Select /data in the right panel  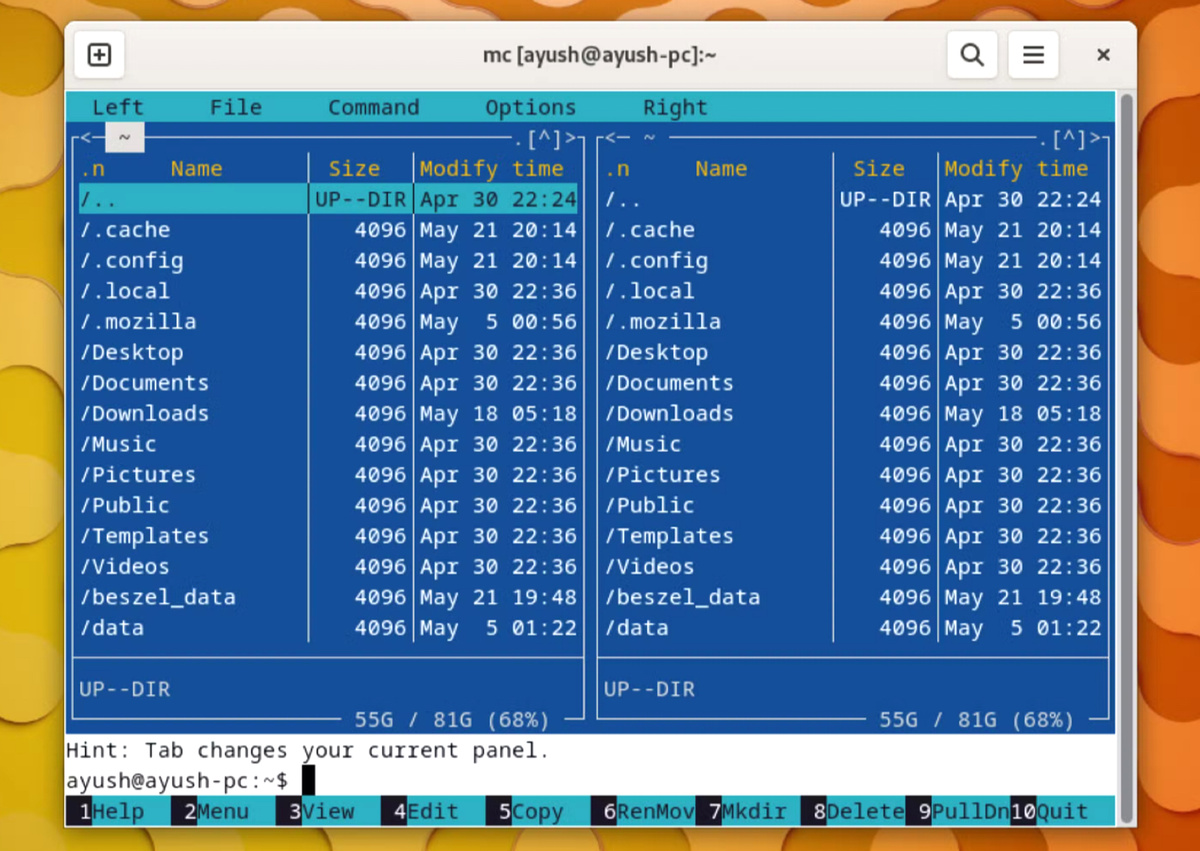coord(853,628)
